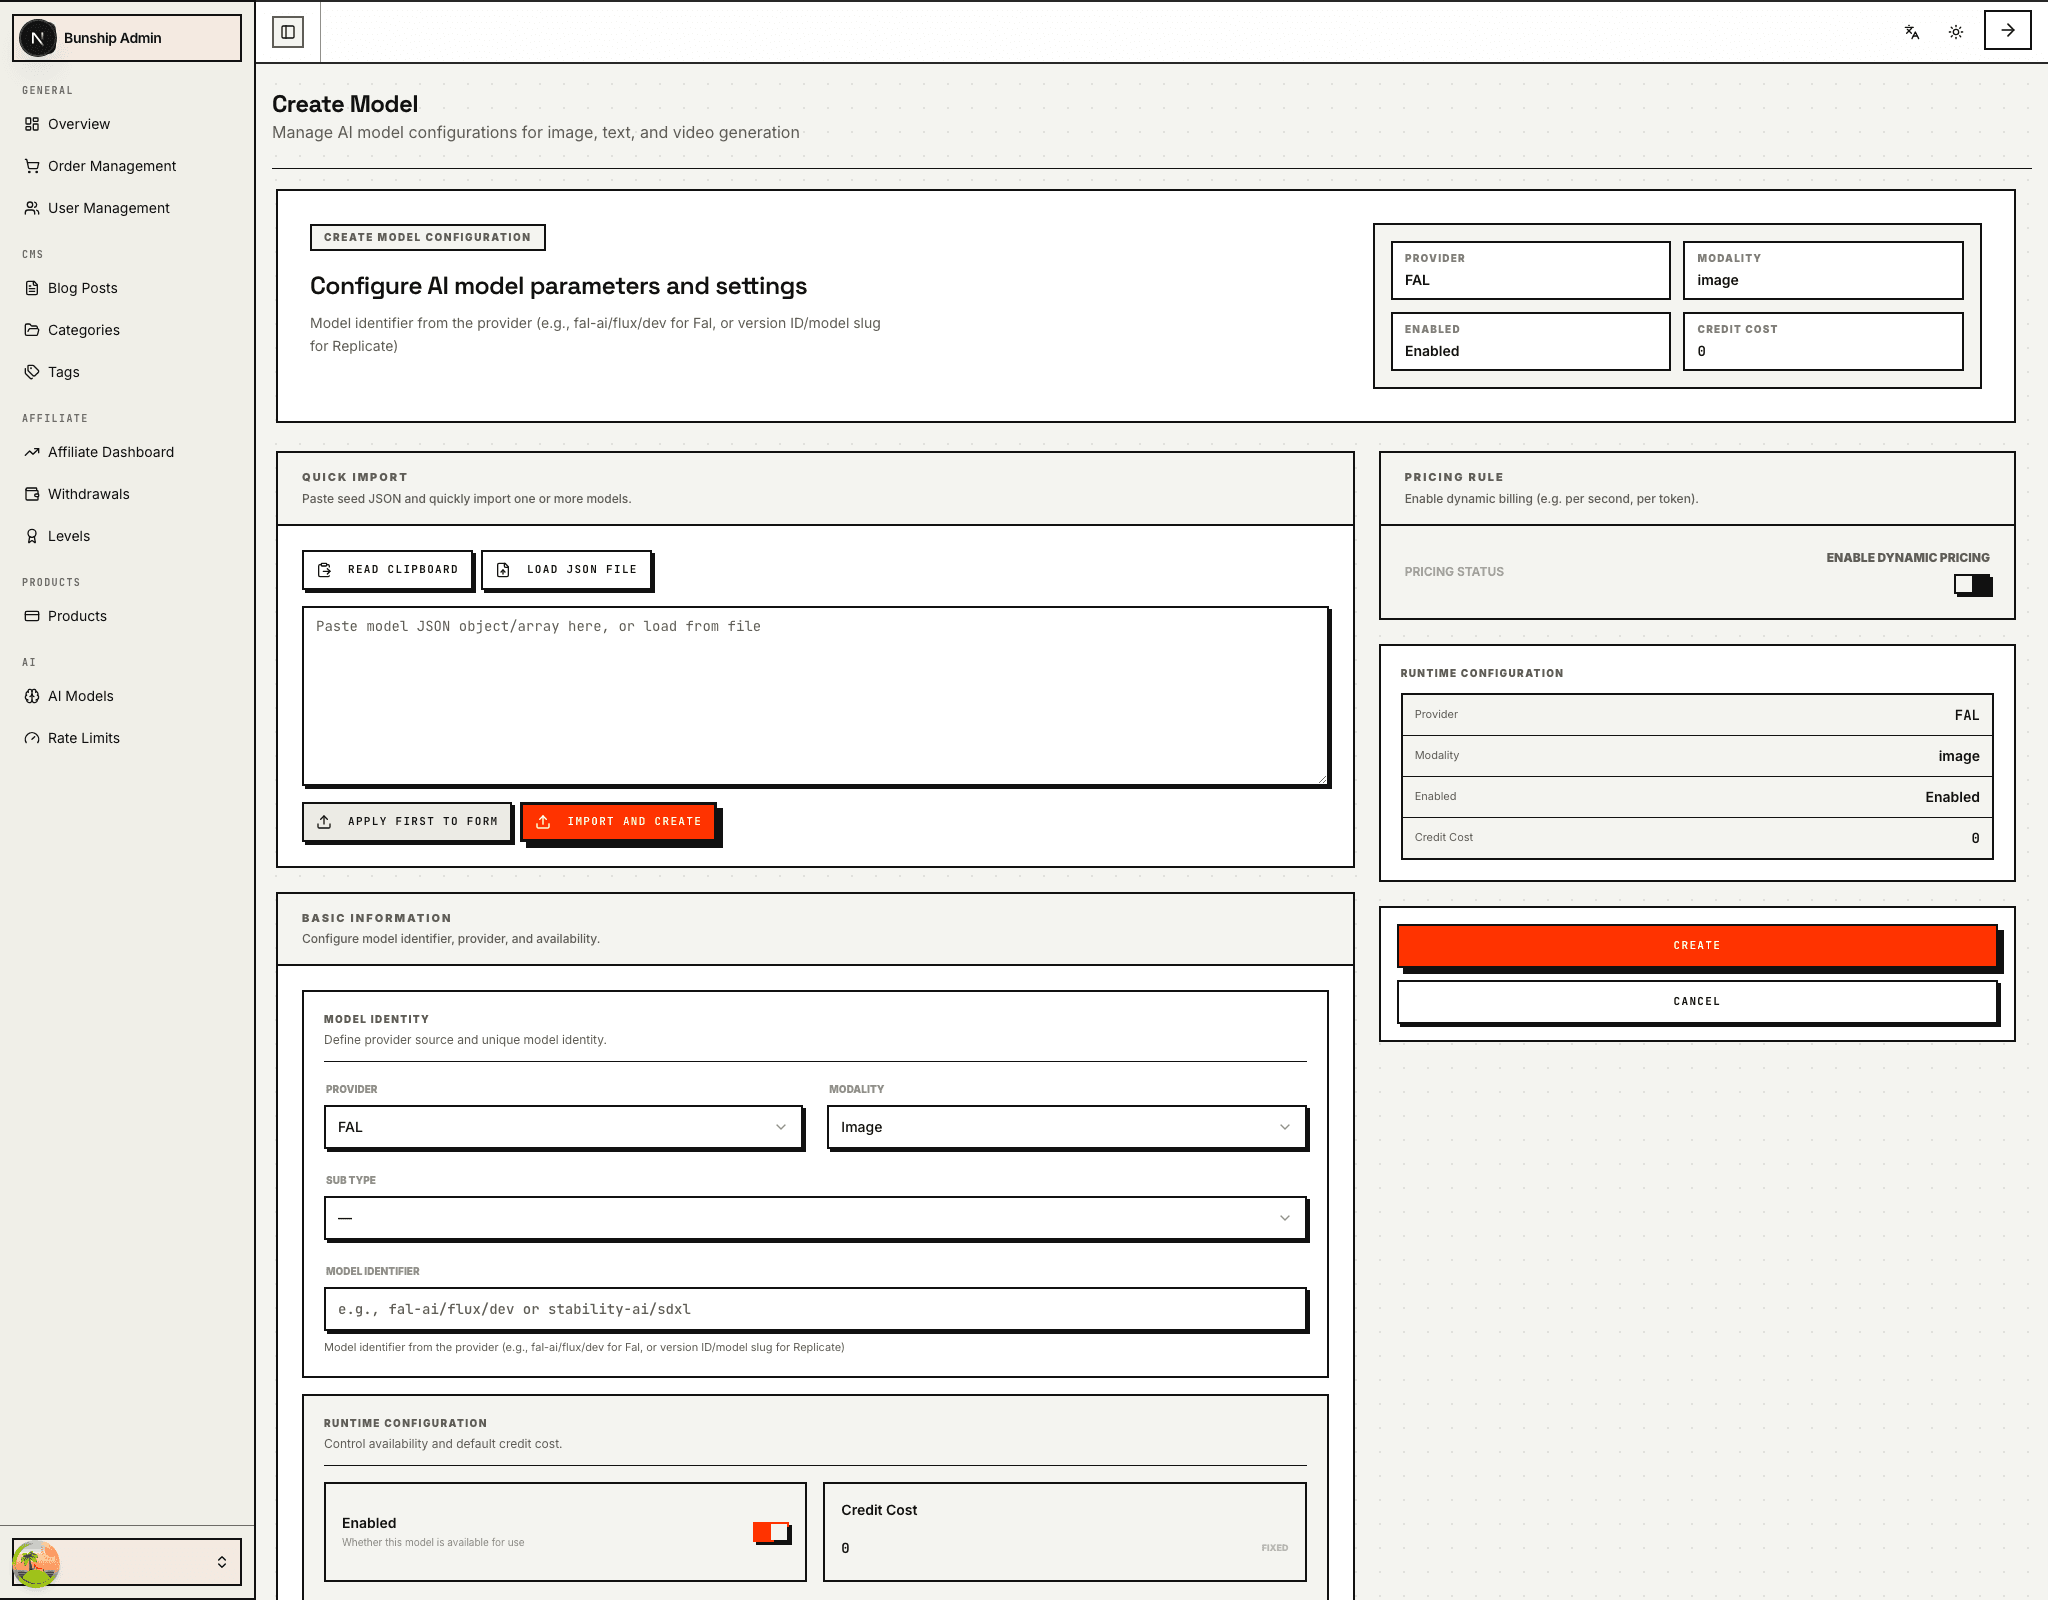Image resolution: width=2048 pixels, height=1600 pixels.
Task: Expand the Sub Type dropdown
Action: [x=814, y=1218]
